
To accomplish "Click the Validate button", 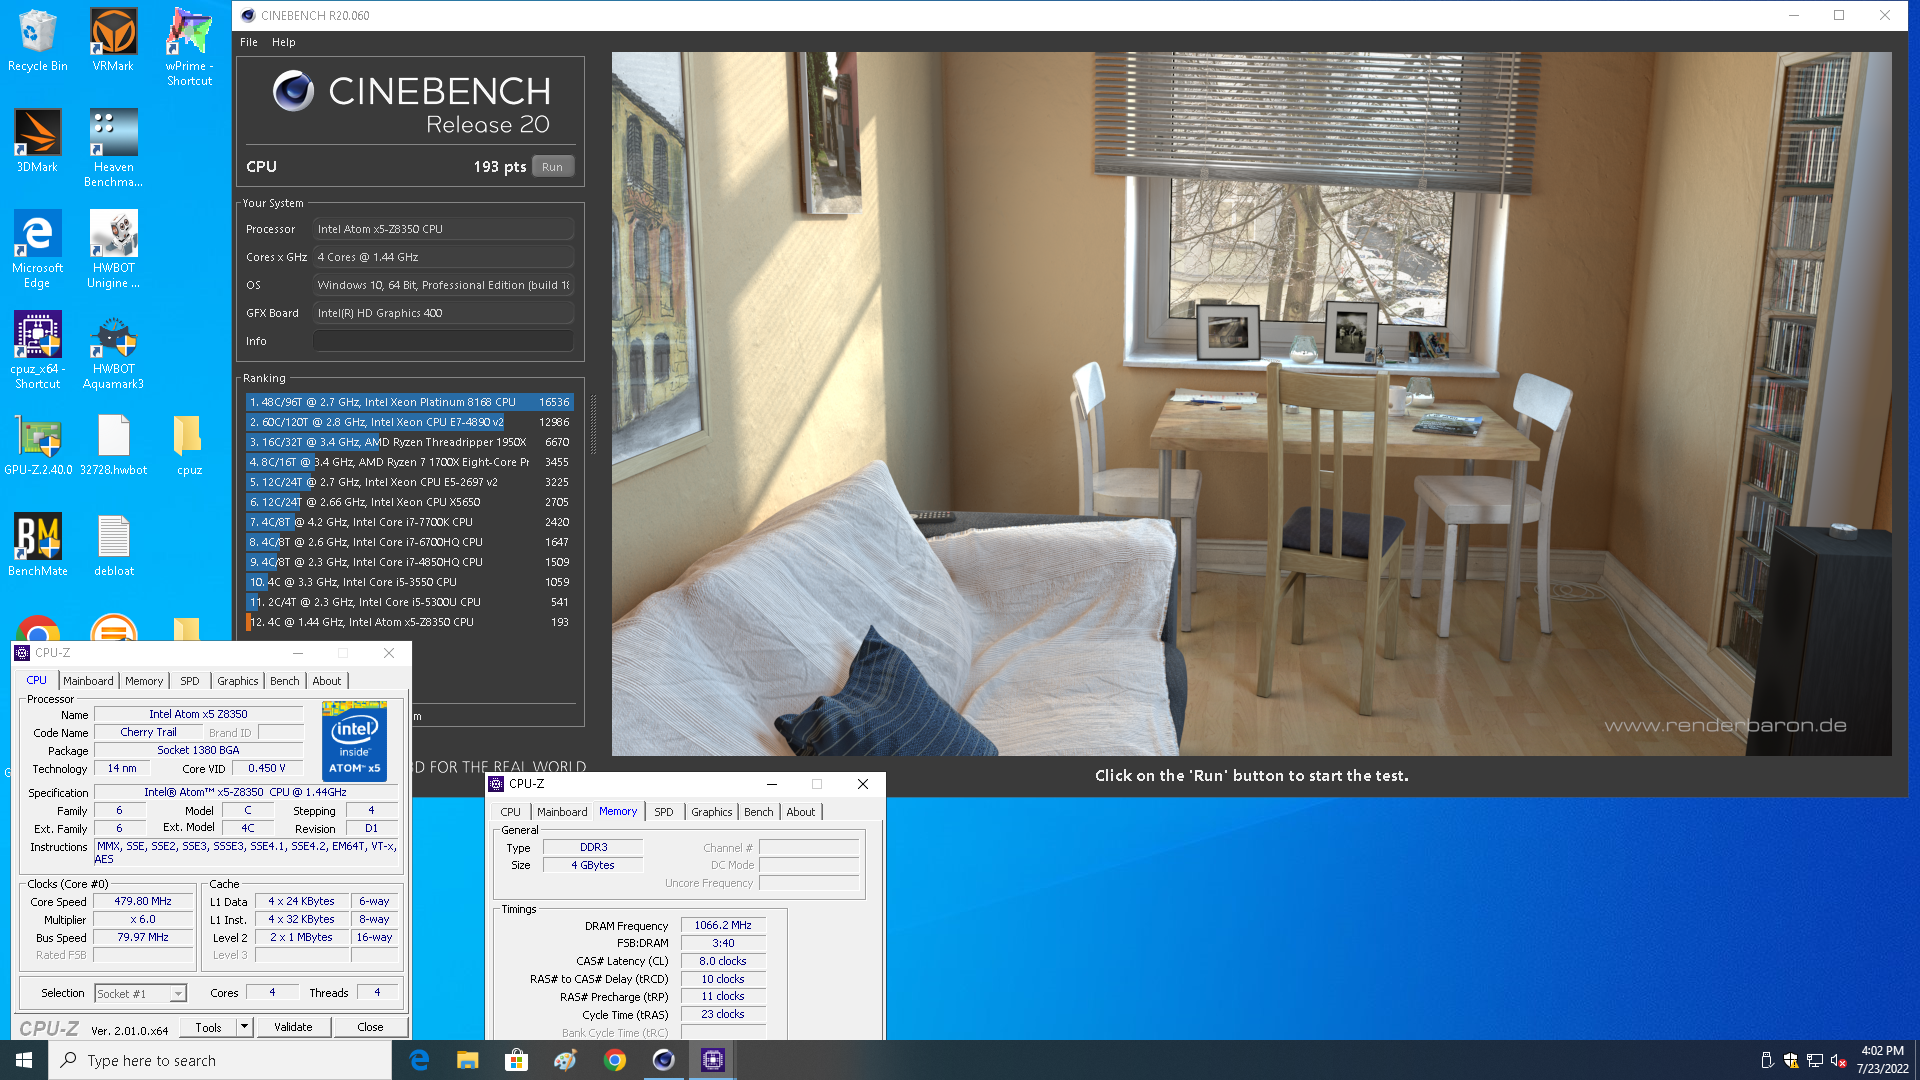I will coord(293,1027).
